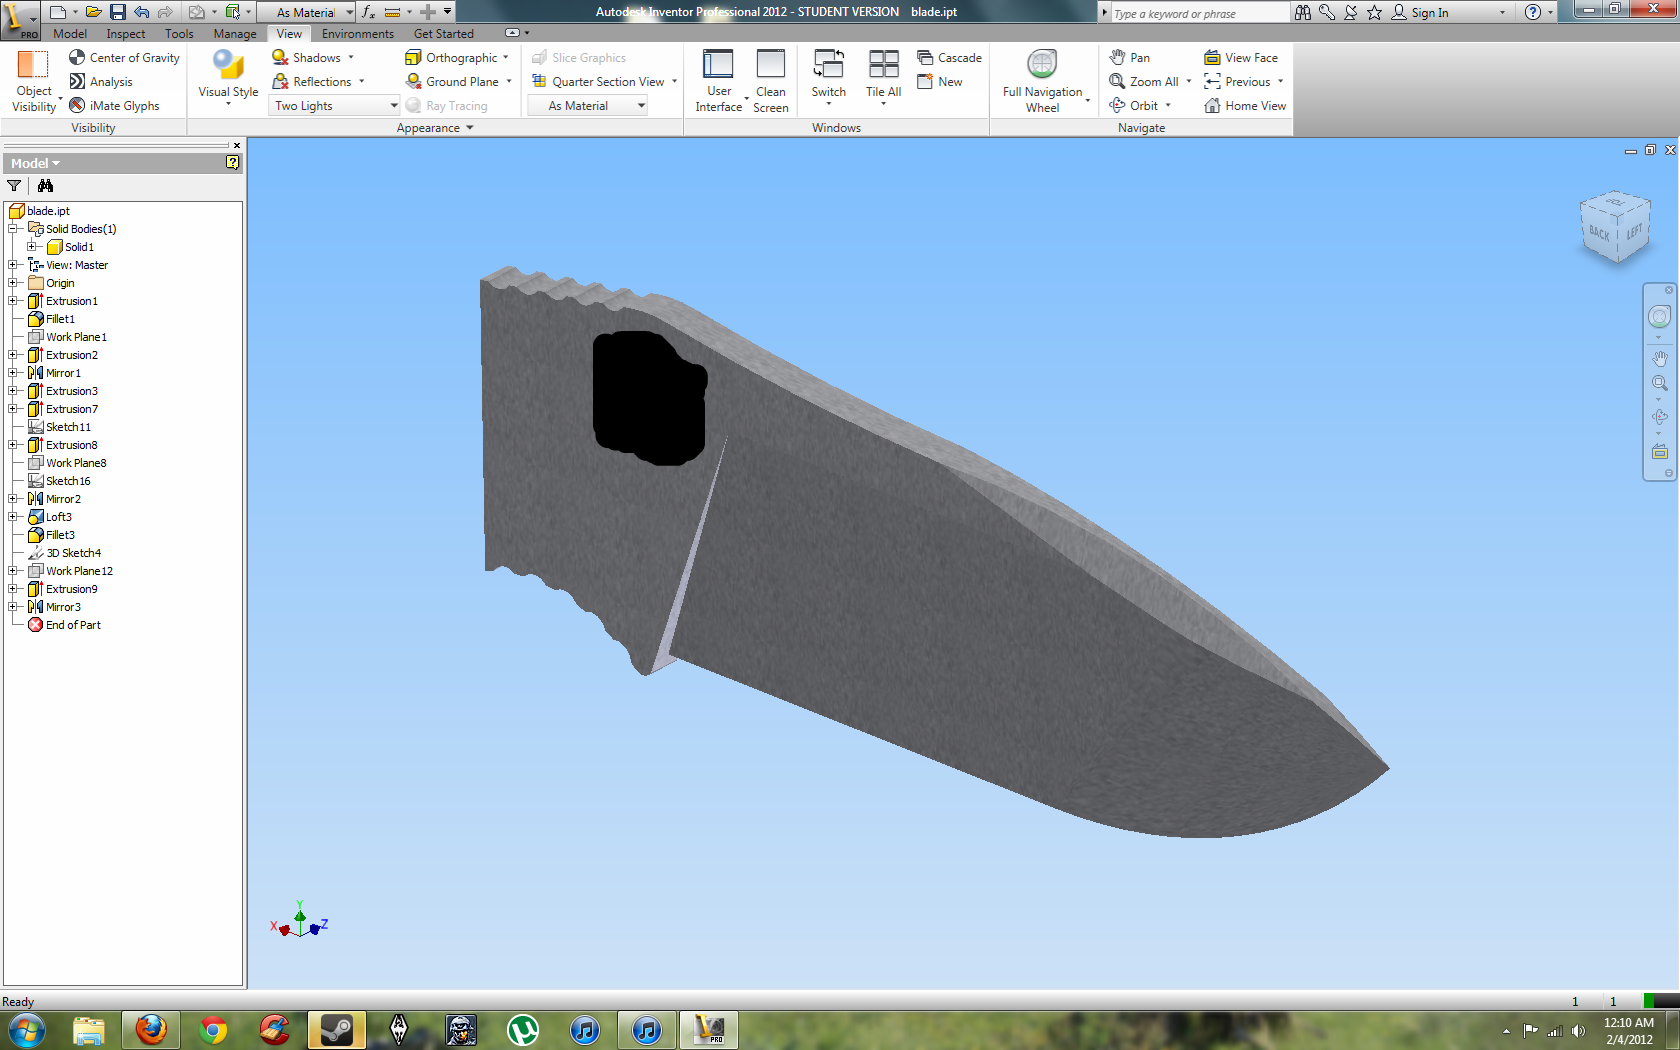
Task: Open the Inspect ribbon tab
Action: 126,34
